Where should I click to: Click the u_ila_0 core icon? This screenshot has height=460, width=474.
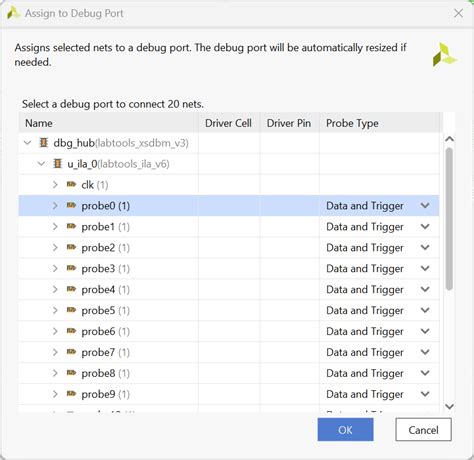[x=57, y=164]
